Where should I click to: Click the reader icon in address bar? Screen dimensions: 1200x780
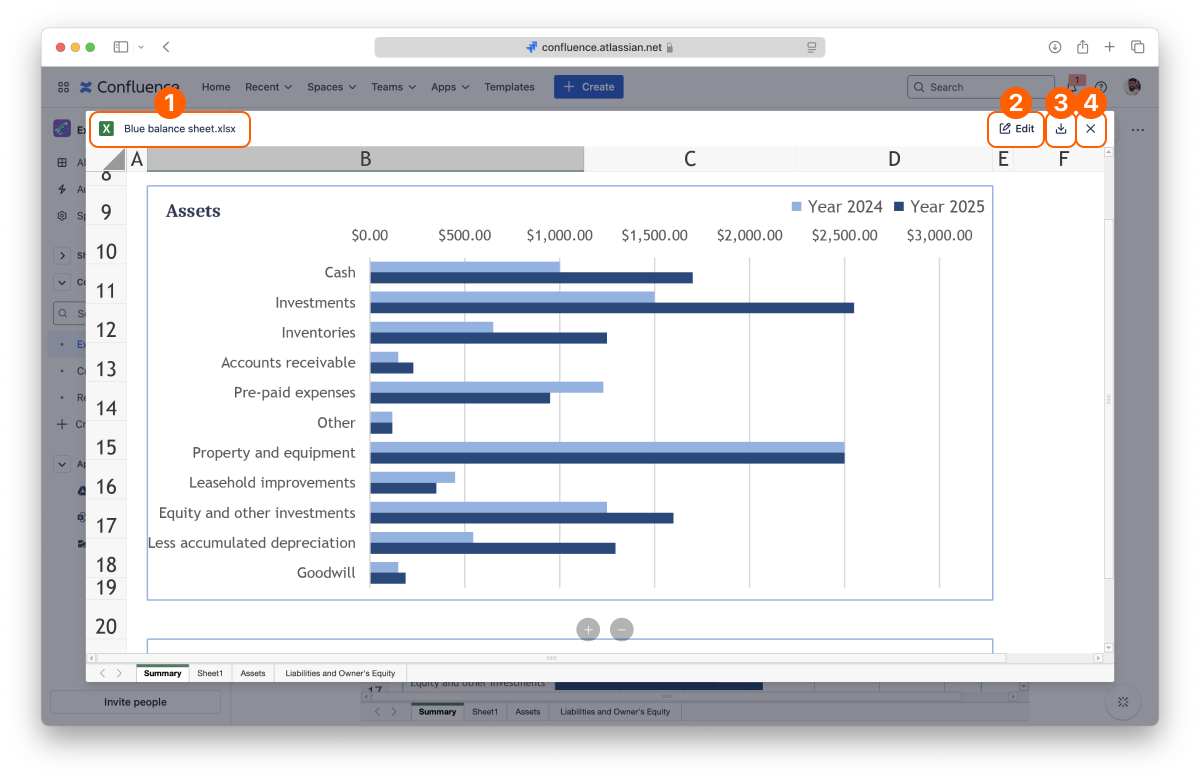tap(812, 47)
